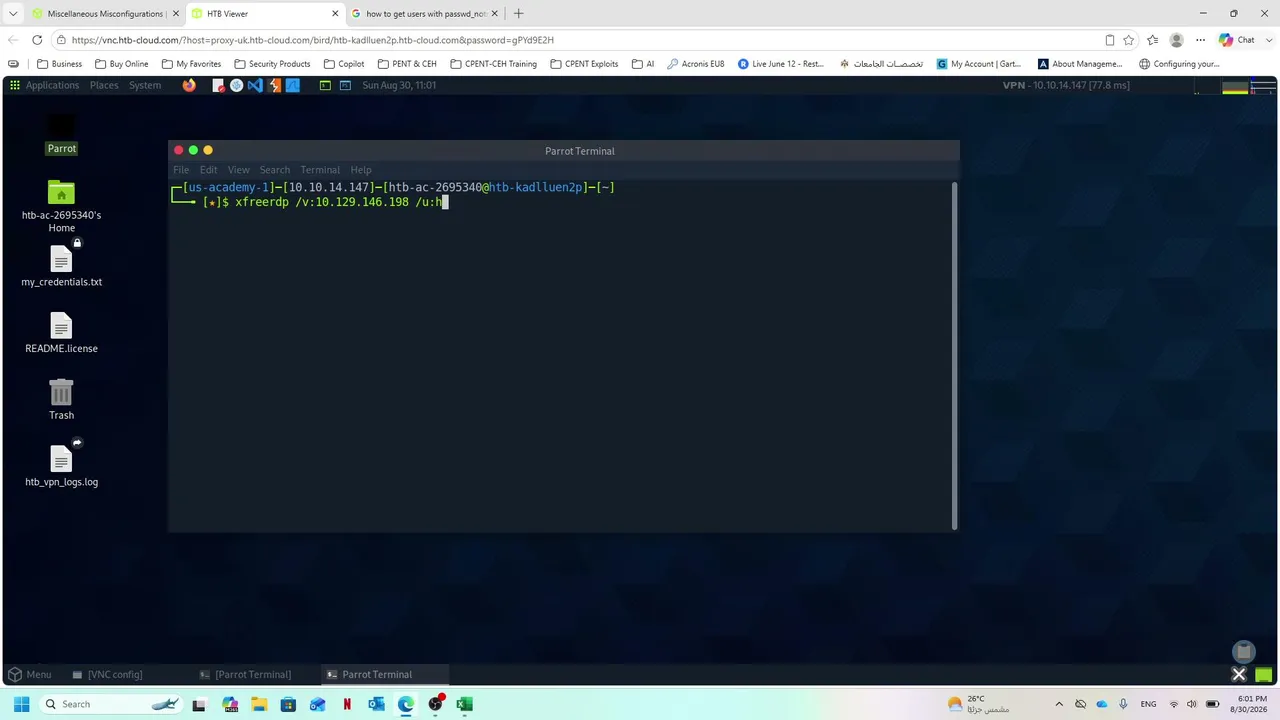Open Task View on the Windows taskbar
The image size is (1280, 720).
(199, 704)
